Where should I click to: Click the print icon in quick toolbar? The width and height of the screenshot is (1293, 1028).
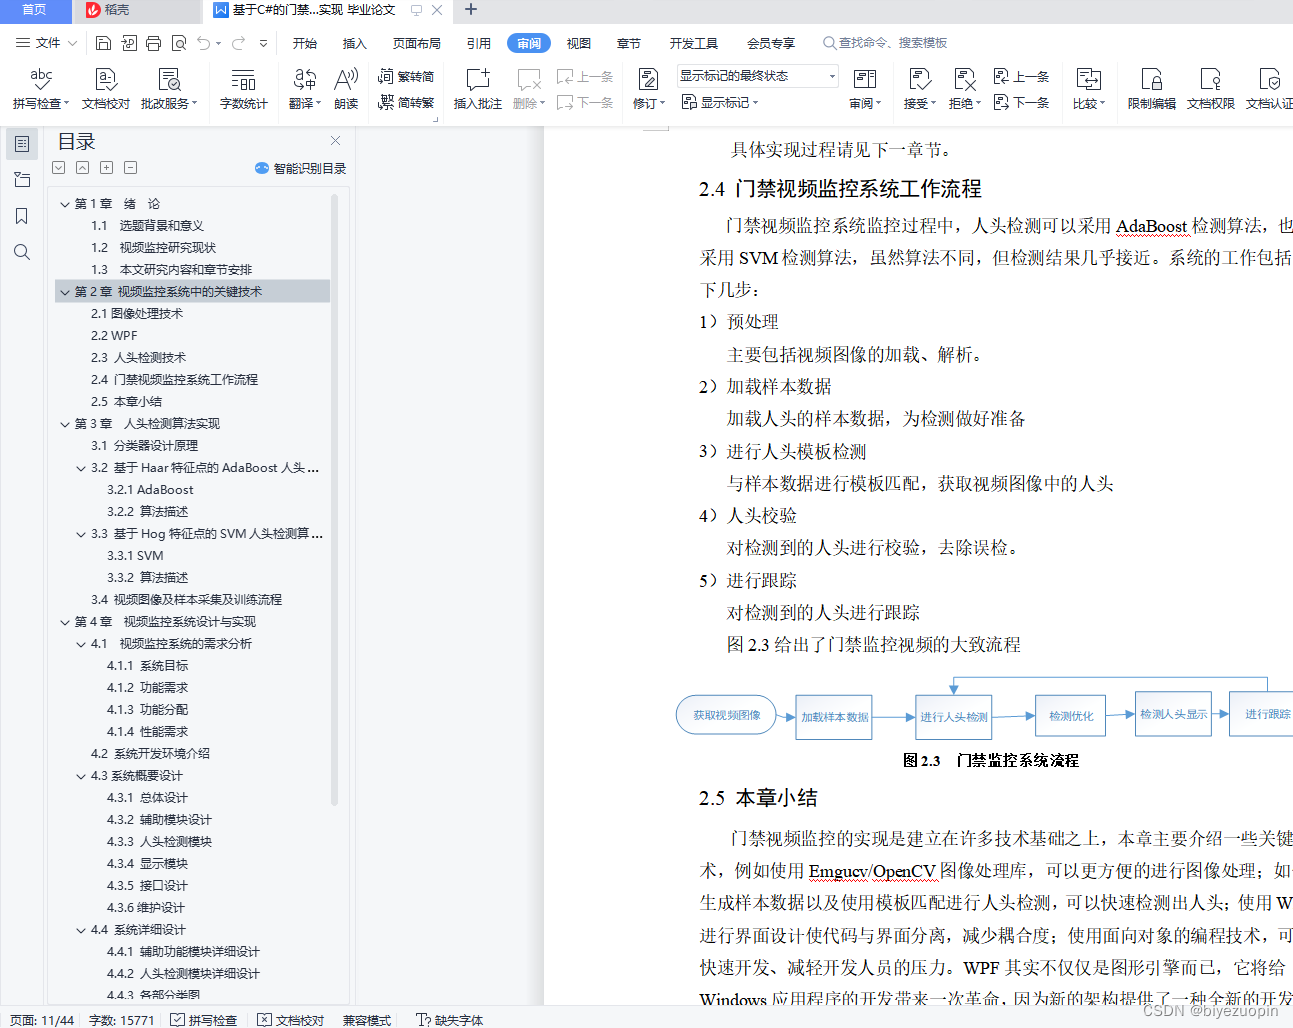[x=153, y=43]
